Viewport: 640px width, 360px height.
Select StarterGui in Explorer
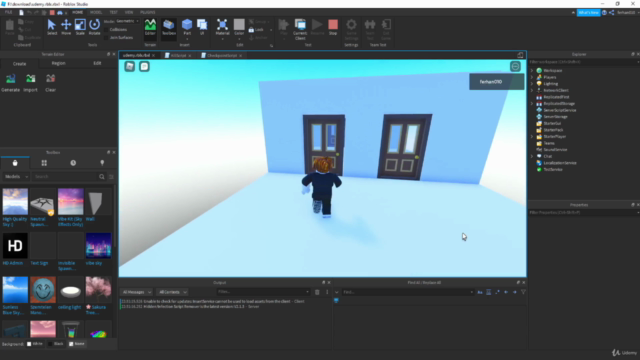(x=552, y=123)
